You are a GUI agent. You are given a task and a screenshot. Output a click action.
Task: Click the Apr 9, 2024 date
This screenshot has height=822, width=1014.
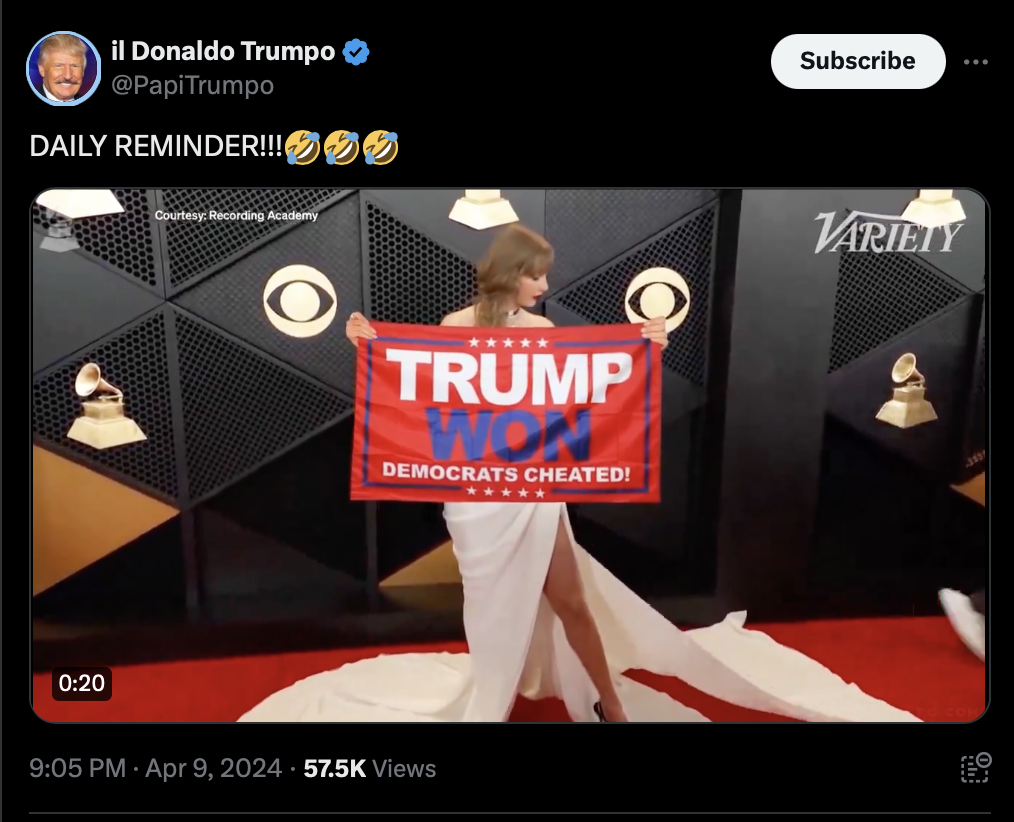[x=213, y=768]
